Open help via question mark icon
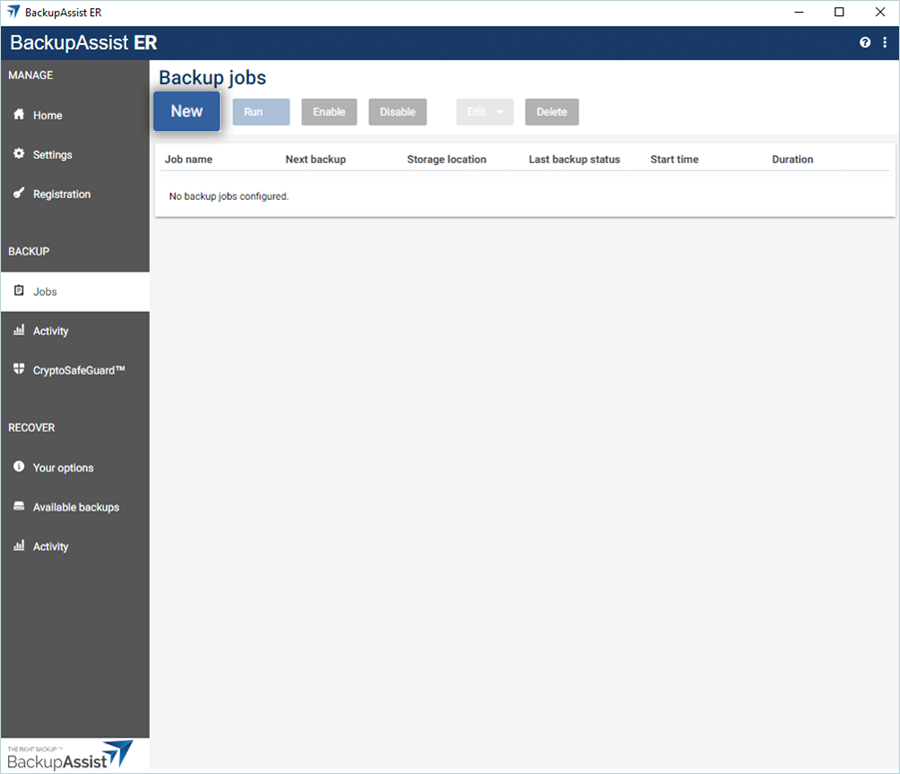The height and width of the screenshot is (774, 900). [865, 43]
